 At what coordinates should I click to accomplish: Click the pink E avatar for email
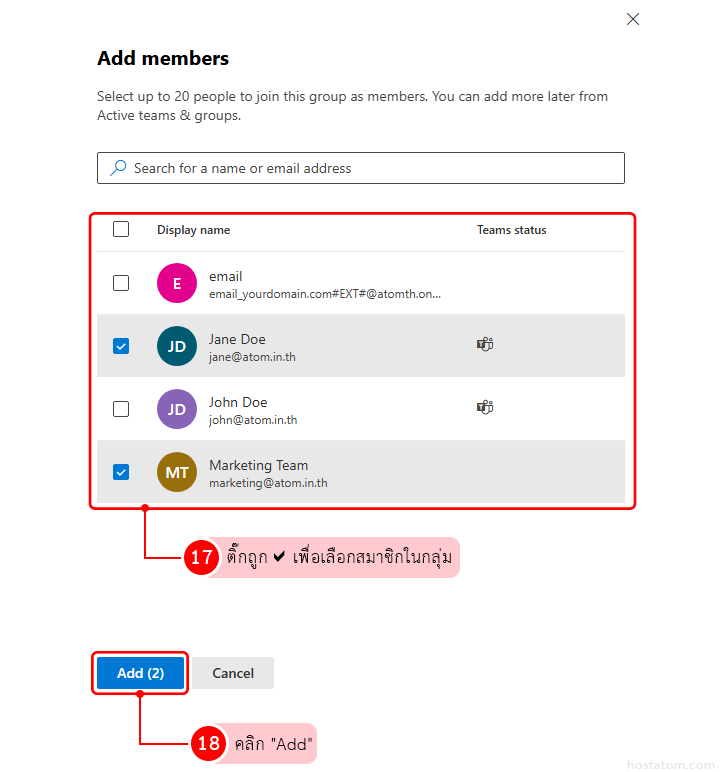click(177, 283)
